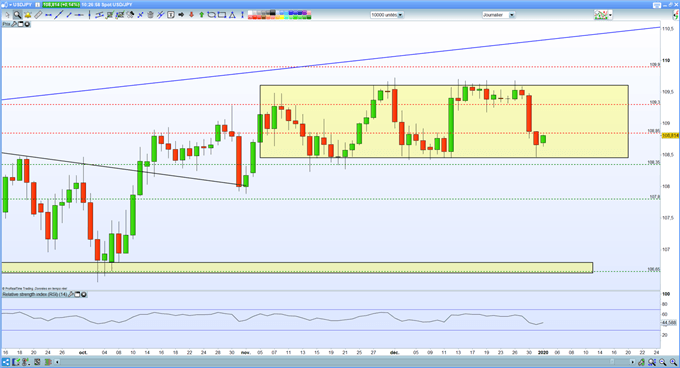680x368 pixels.
Task: Insert a red down arrow marker
Action: [x=191, y=15]
